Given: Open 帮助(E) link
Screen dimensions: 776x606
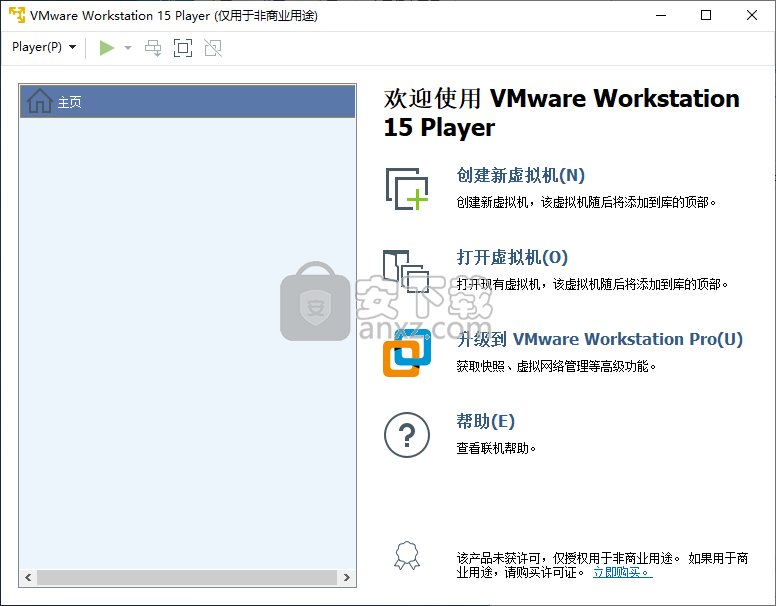Looking at the screenshot, I should [x=485, y=421].
